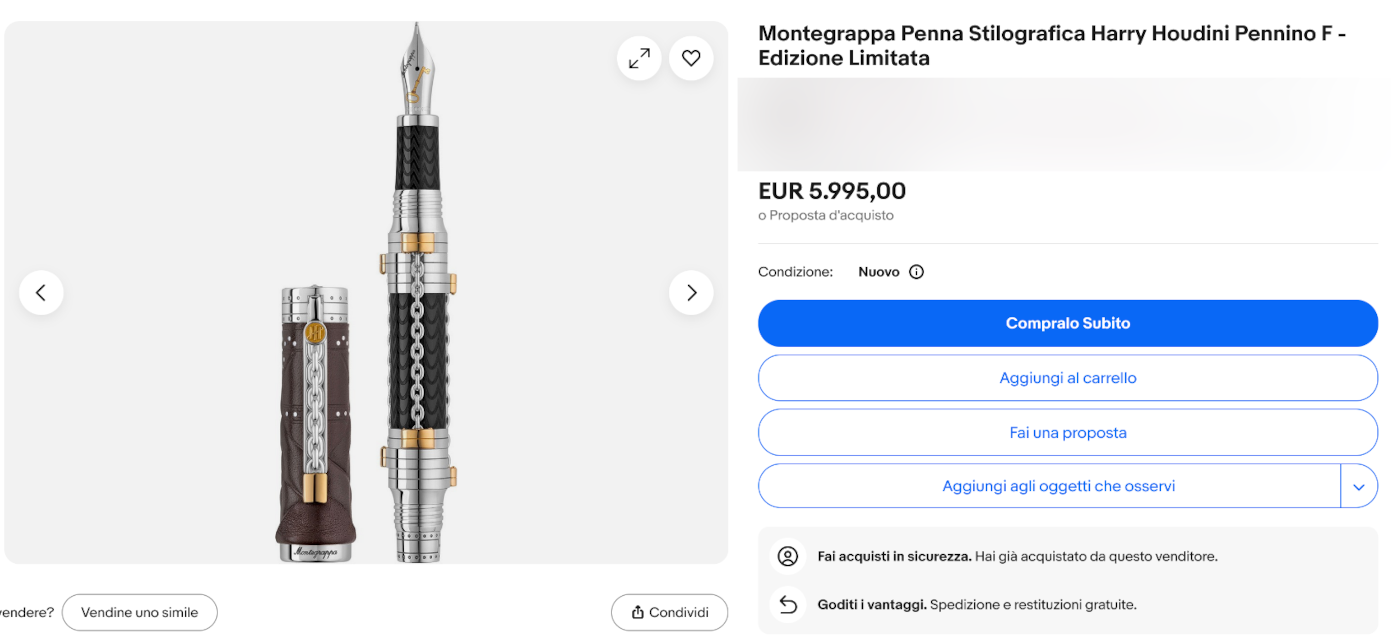Screen dimensions: 1400x639
Task: Click Vendine uno simile
Action: [x=139, y=613]
